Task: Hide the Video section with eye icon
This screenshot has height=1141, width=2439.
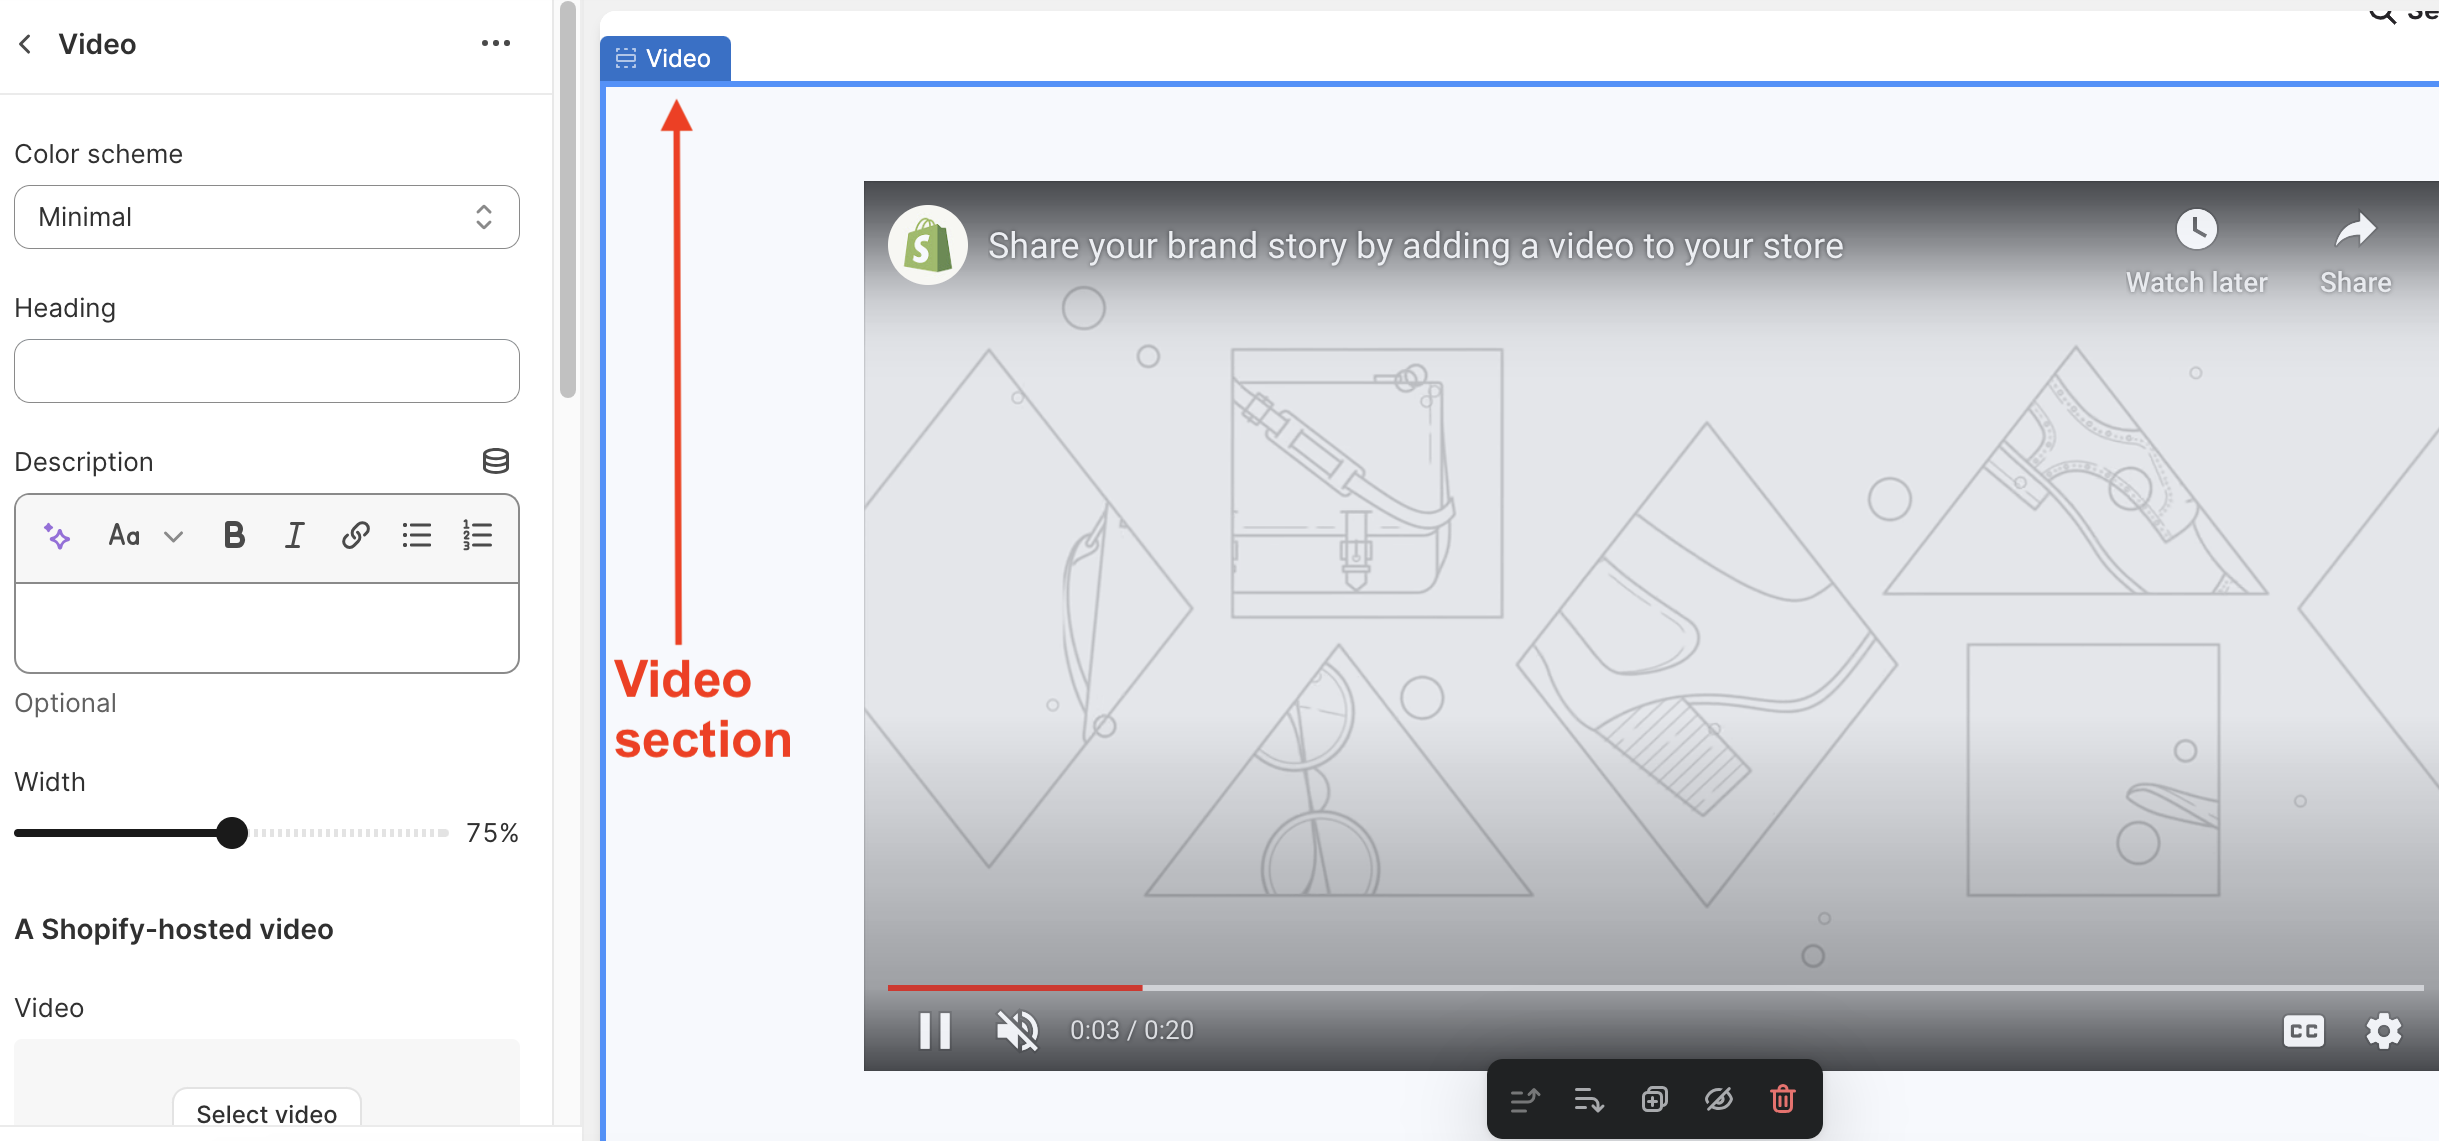Action: coord(1719,1100)
